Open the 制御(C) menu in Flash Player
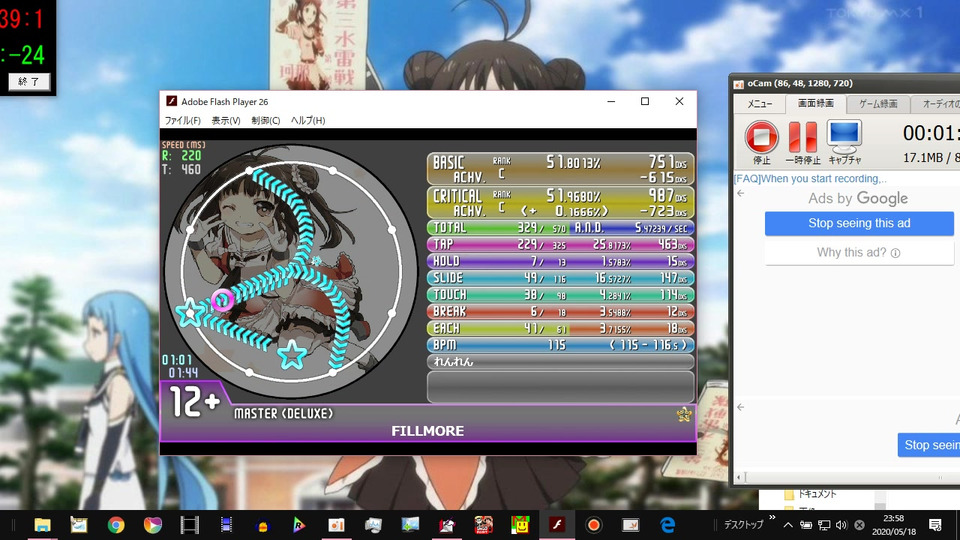 tap(266, 121)
